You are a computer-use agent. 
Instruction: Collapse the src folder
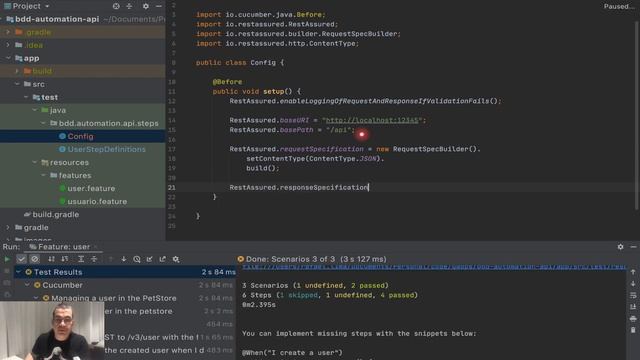[17, 84]
